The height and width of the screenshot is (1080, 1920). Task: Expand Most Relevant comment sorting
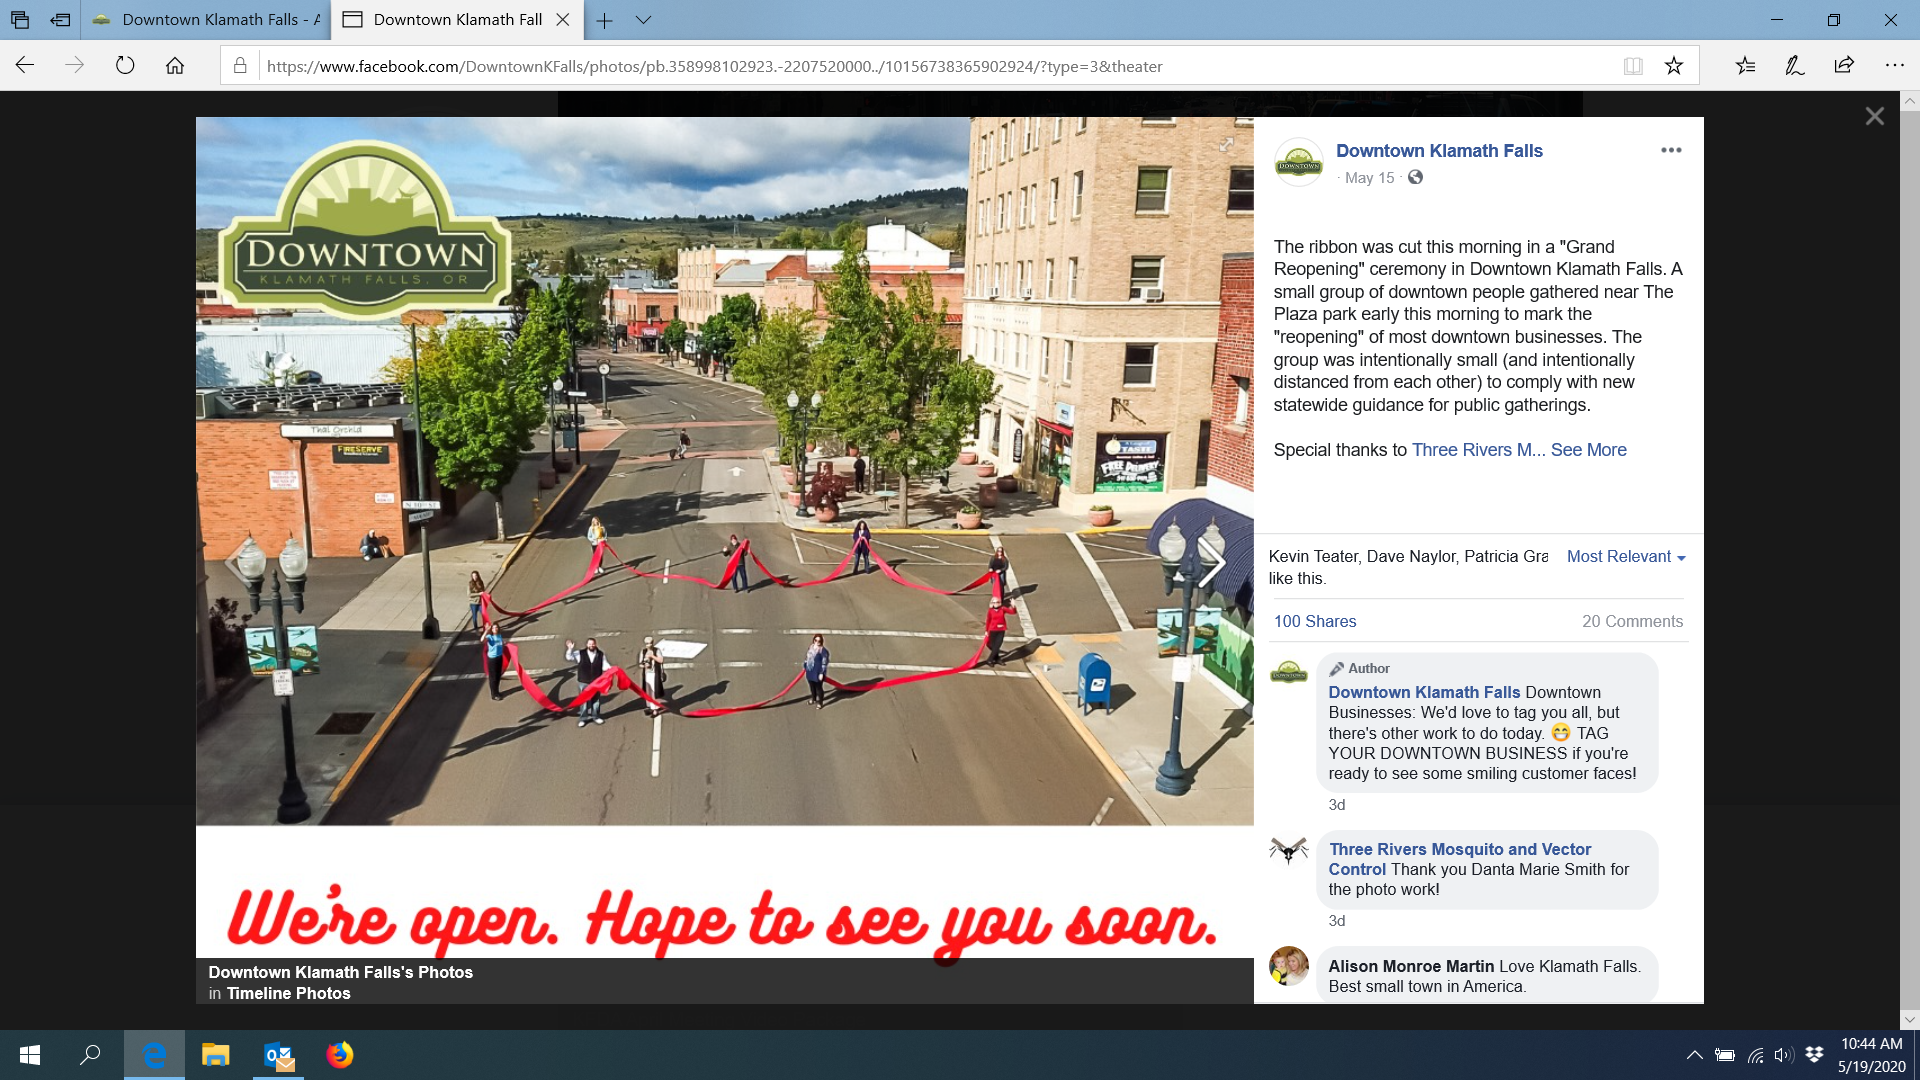coord(1626,557)
